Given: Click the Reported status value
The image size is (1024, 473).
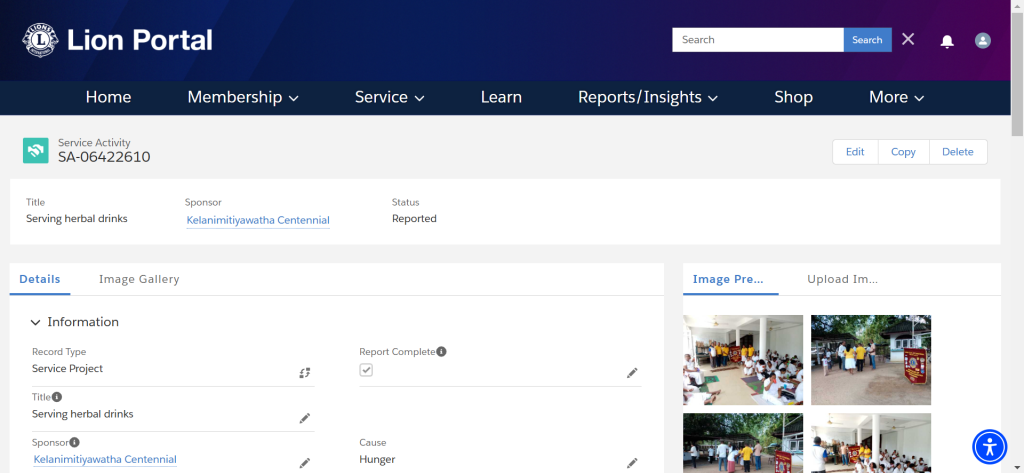Looking at the screenshot, I should tap(414, 219).
